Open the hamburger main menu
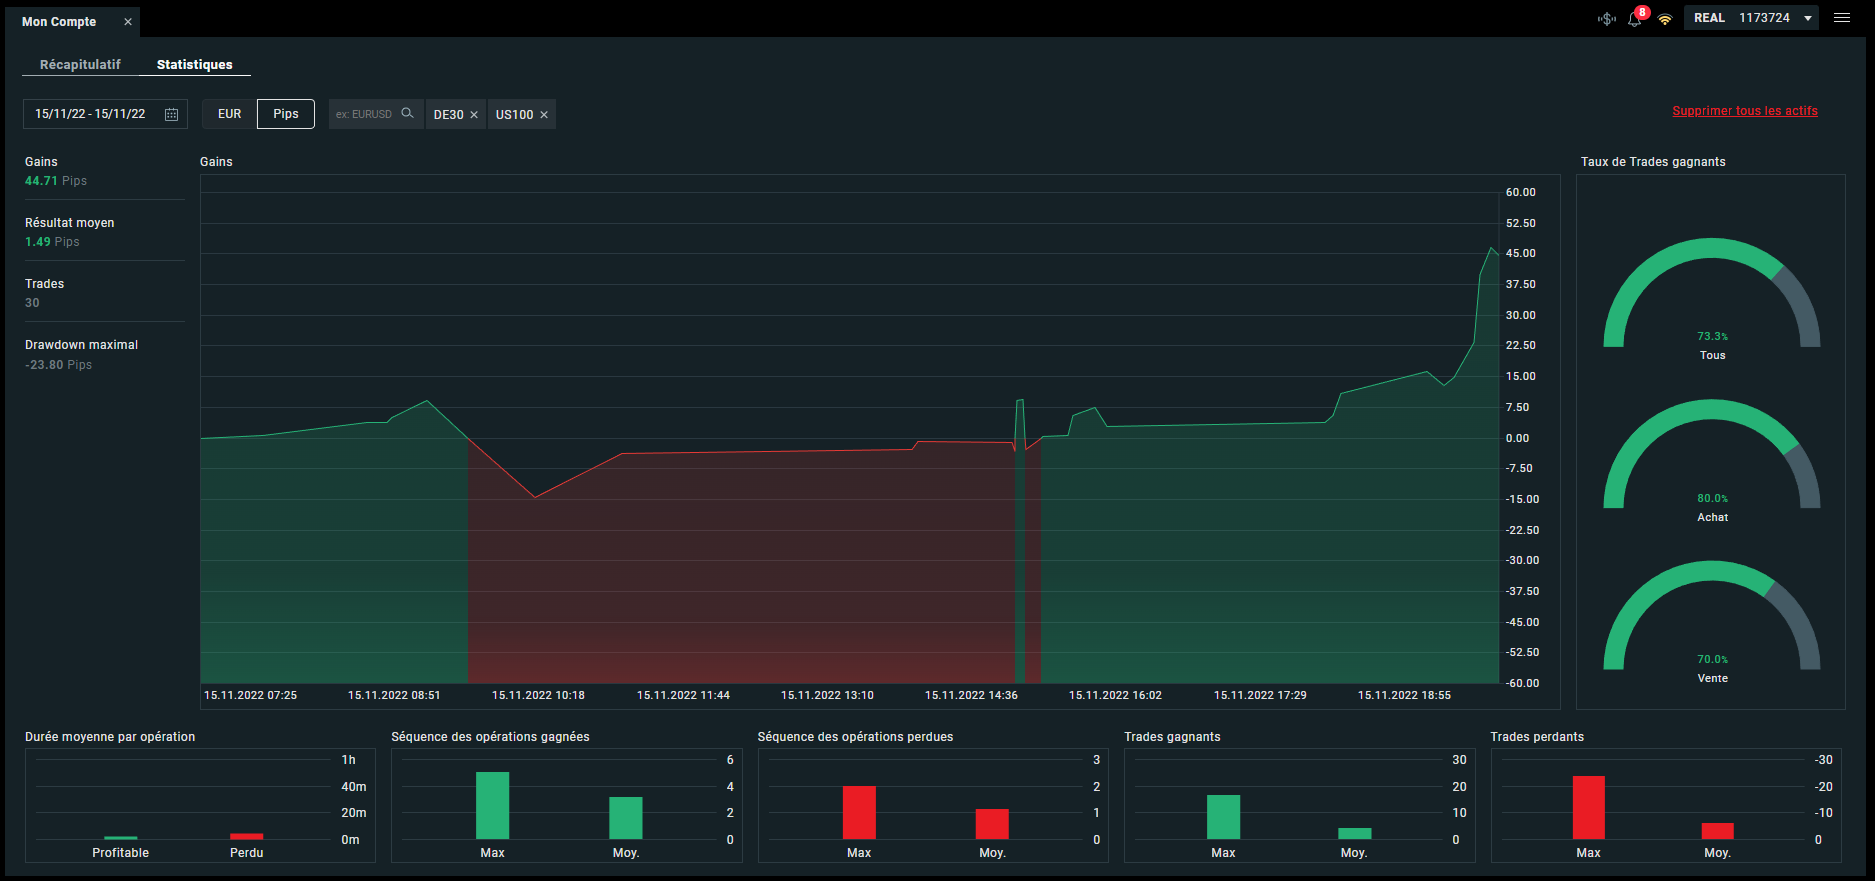 coord(1842,18)
